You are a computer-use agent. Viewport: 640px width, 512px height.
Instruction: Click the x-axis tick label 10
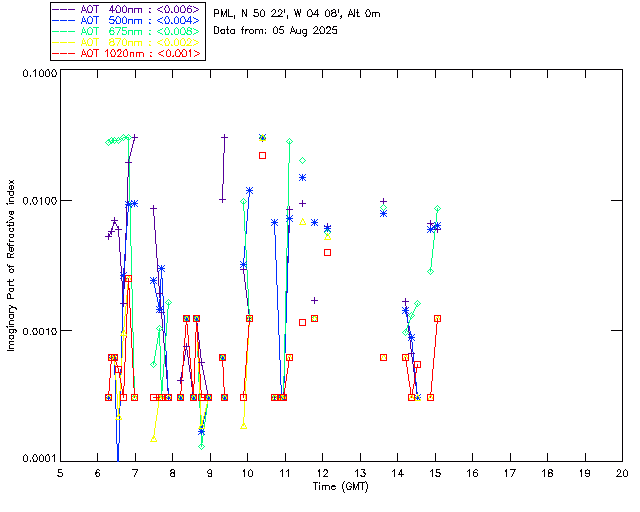(247, 472)
